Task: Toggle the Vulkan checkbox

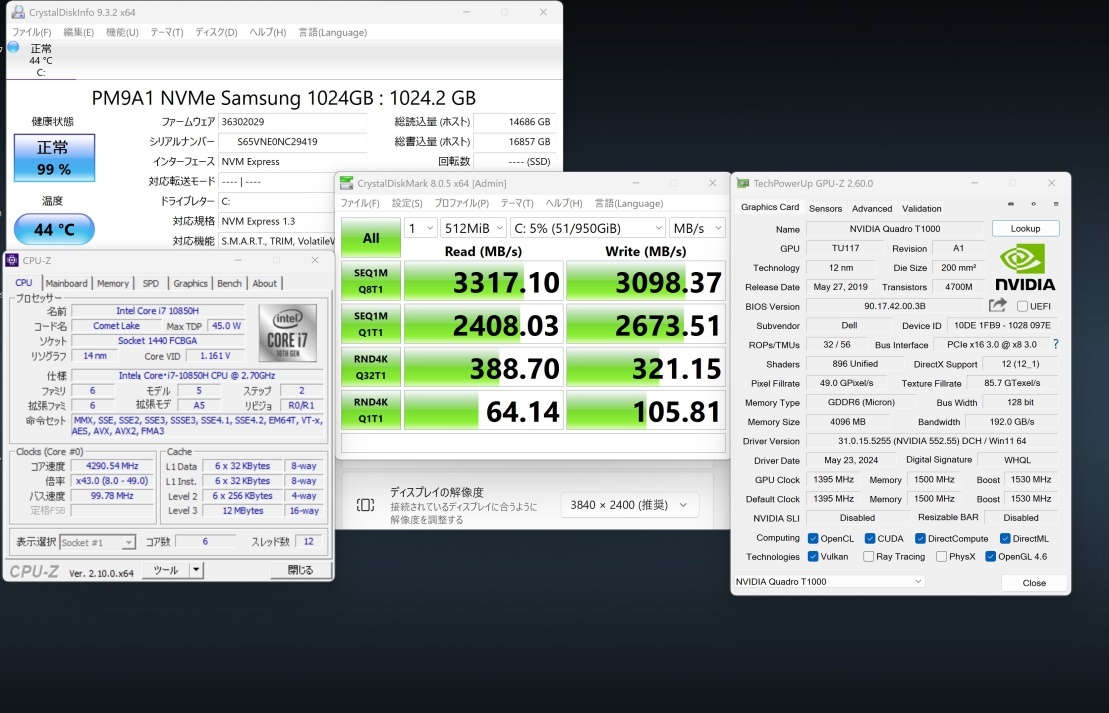Action: point(813,557)
